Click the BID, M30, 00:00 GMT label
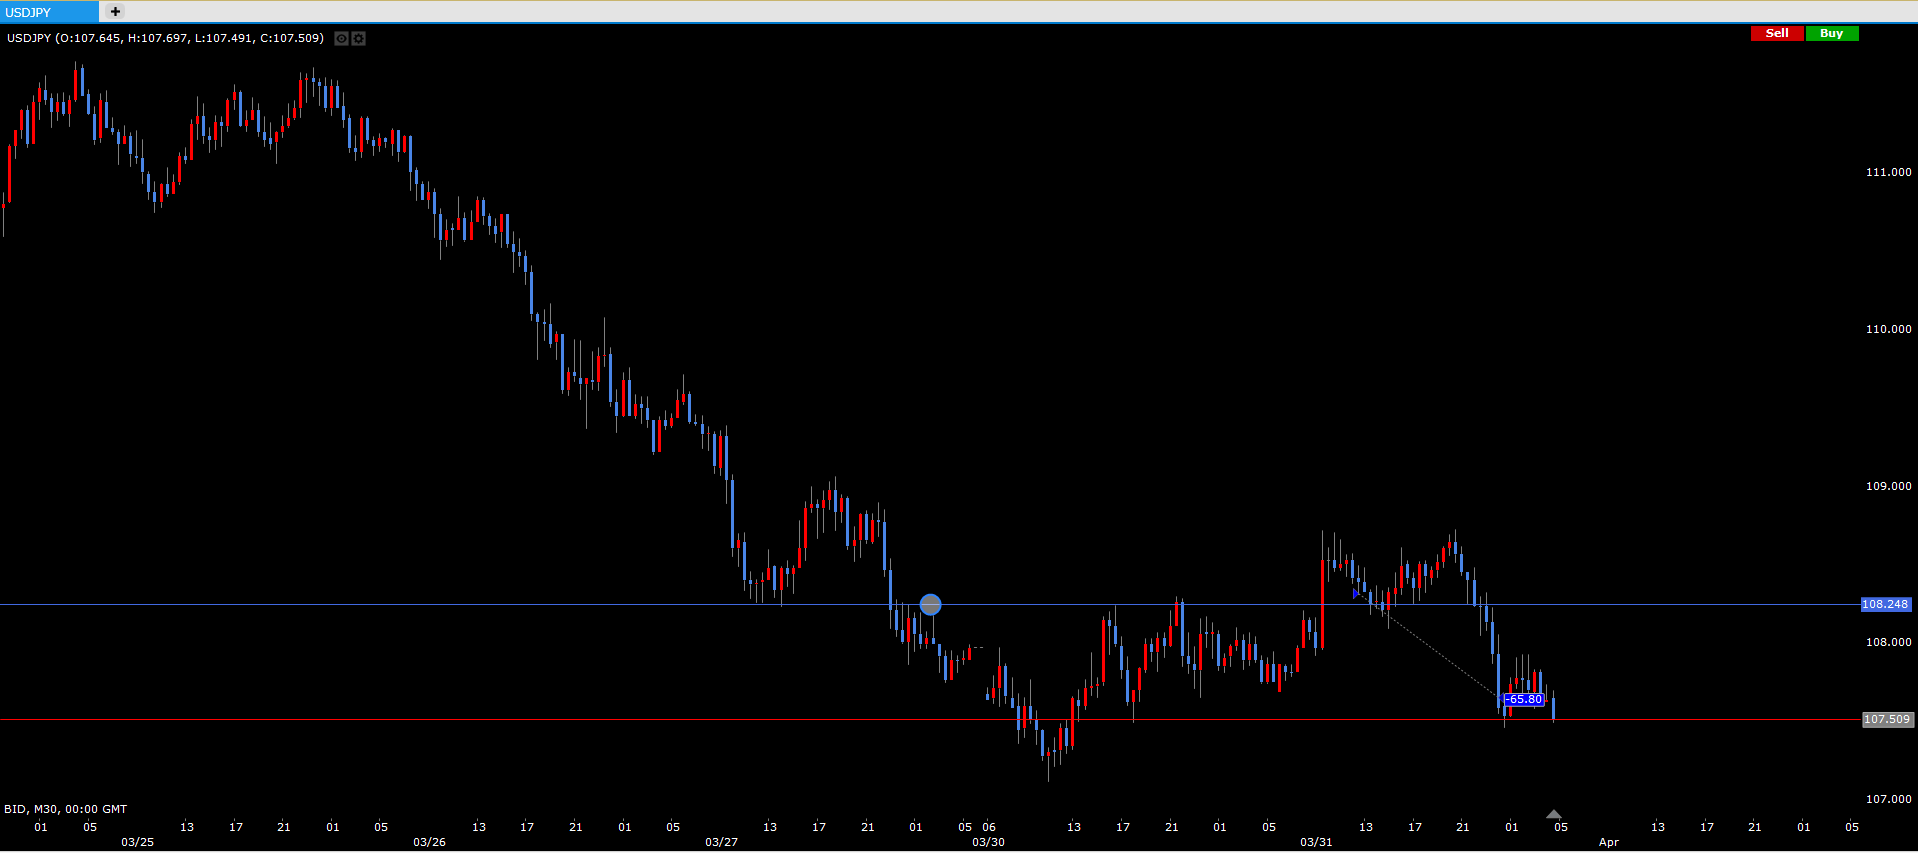Screen dimensions: 1918x853 (66, 809)
